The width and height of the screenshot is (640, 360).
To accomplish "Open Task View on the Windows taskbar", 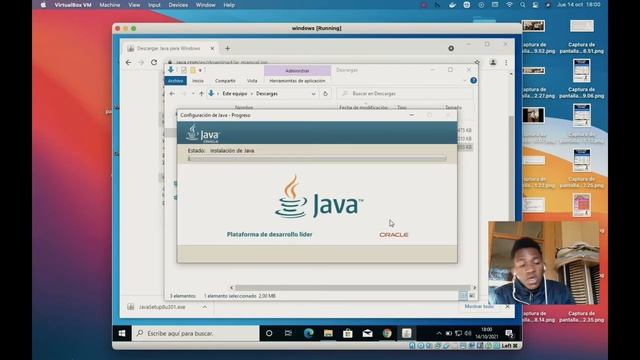I will pyautogui.click(x=288, y=333).
